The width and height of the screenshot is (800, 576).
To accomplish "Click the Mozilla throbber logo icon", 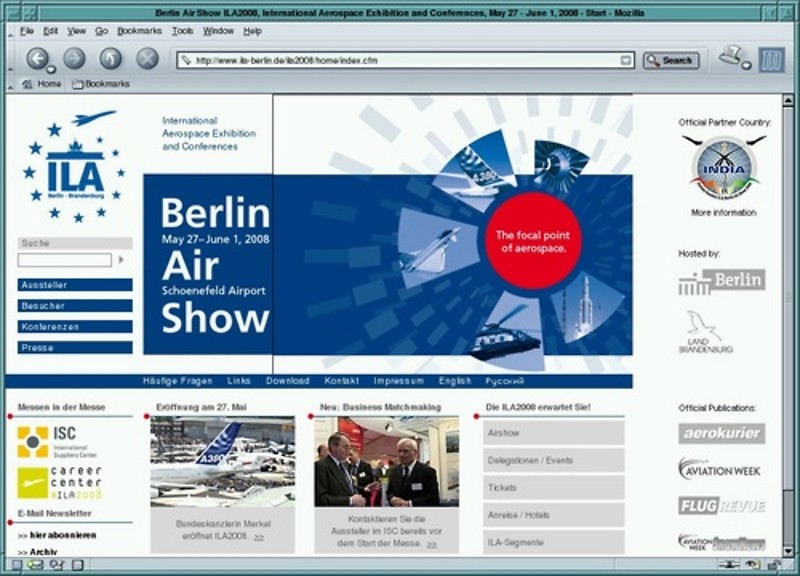I will tap(771, 60).
